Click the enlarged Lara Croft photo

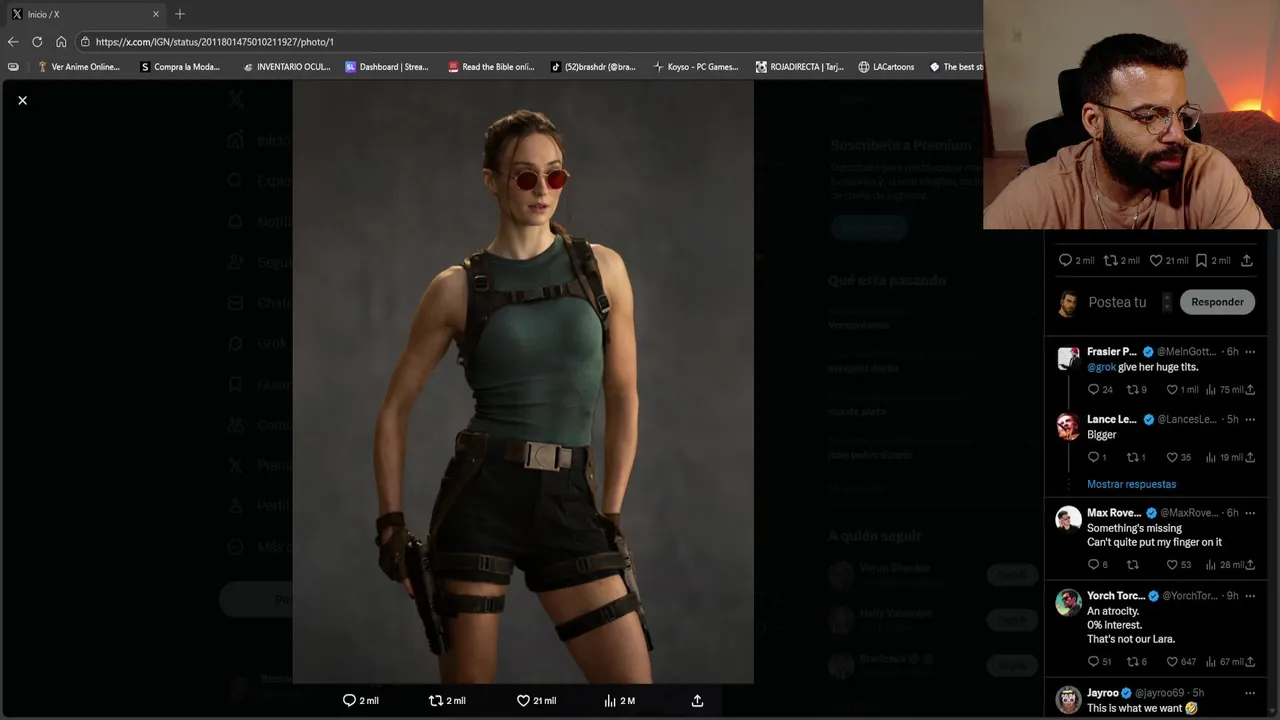pyautogui.click(x=523, y=382)
